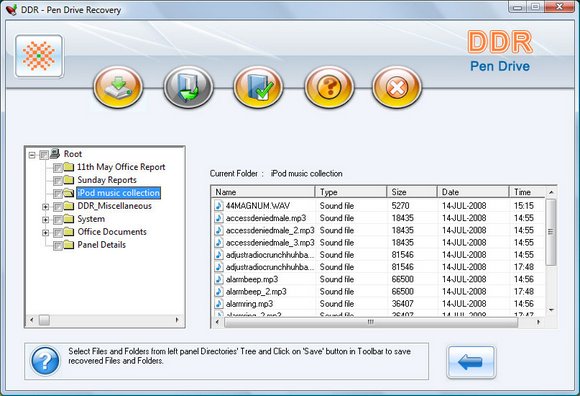Click folder icon of DDR_Miscellaneous
This screenshot has height=396, width=580.
pyautogui.click(x=69, y=206)
